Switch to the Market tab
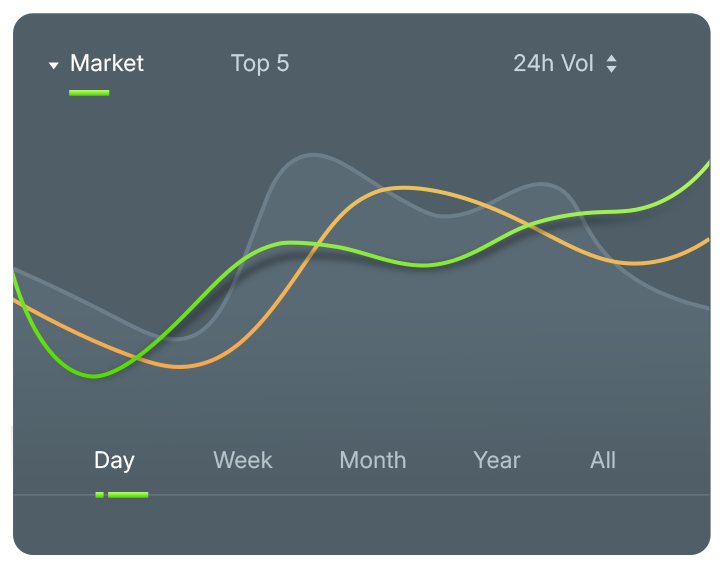The height and width of the screenshot is (569, 724). pos(106,64)
